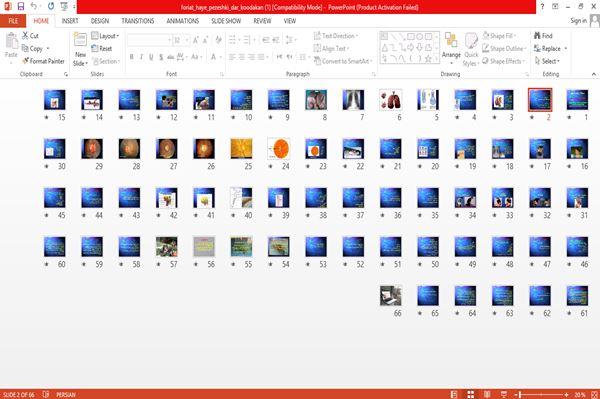Select slide 57 thumbnail
This screenshot has width=600, height=399.
(x=166, y=246)
